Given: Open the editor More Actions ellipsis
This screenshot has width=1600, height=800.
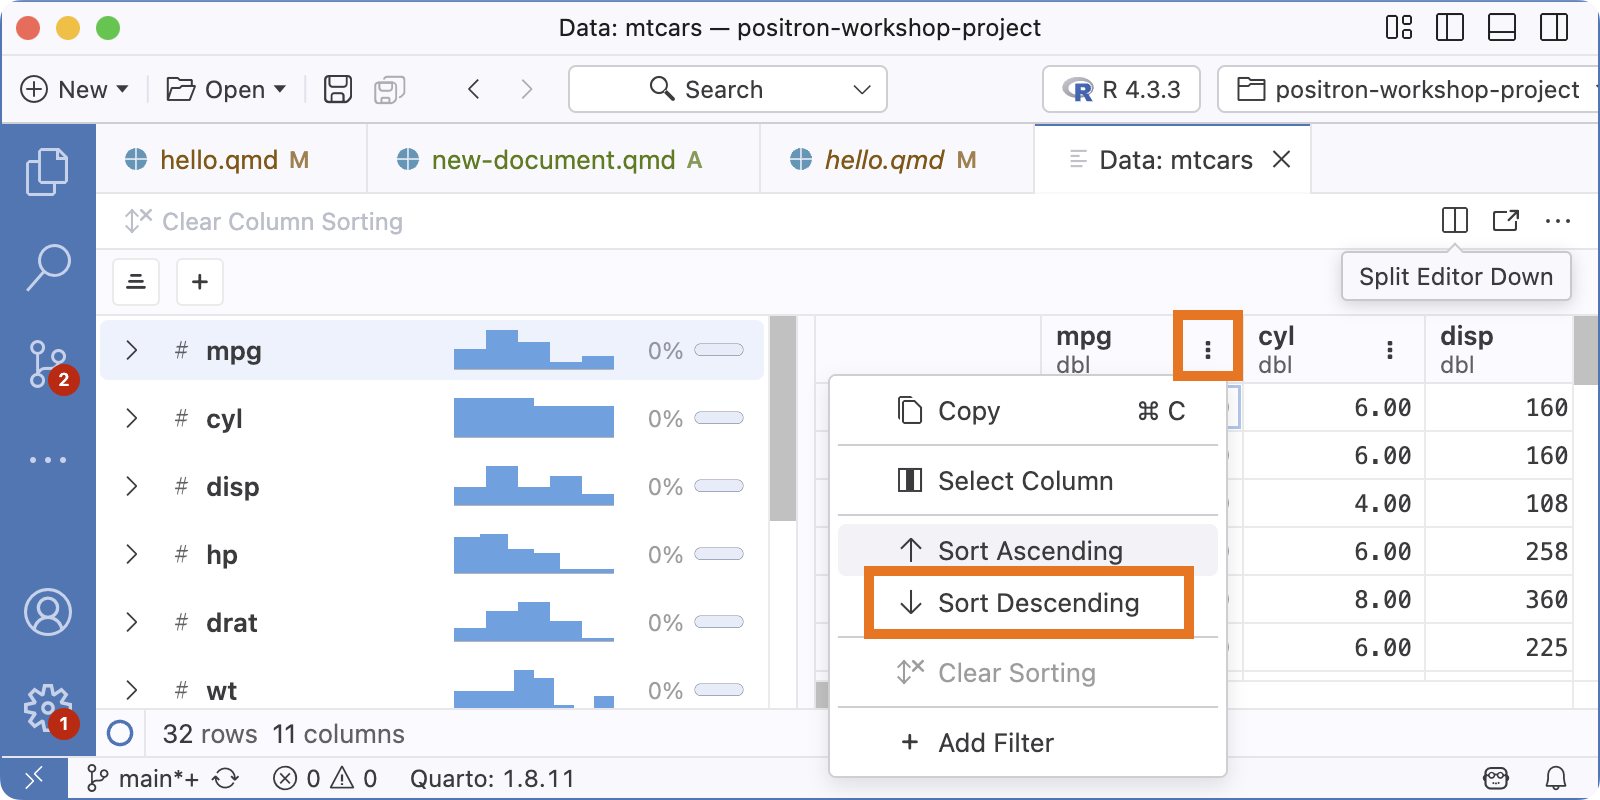Looking at the screenshot, I should tap(1558, 221).
